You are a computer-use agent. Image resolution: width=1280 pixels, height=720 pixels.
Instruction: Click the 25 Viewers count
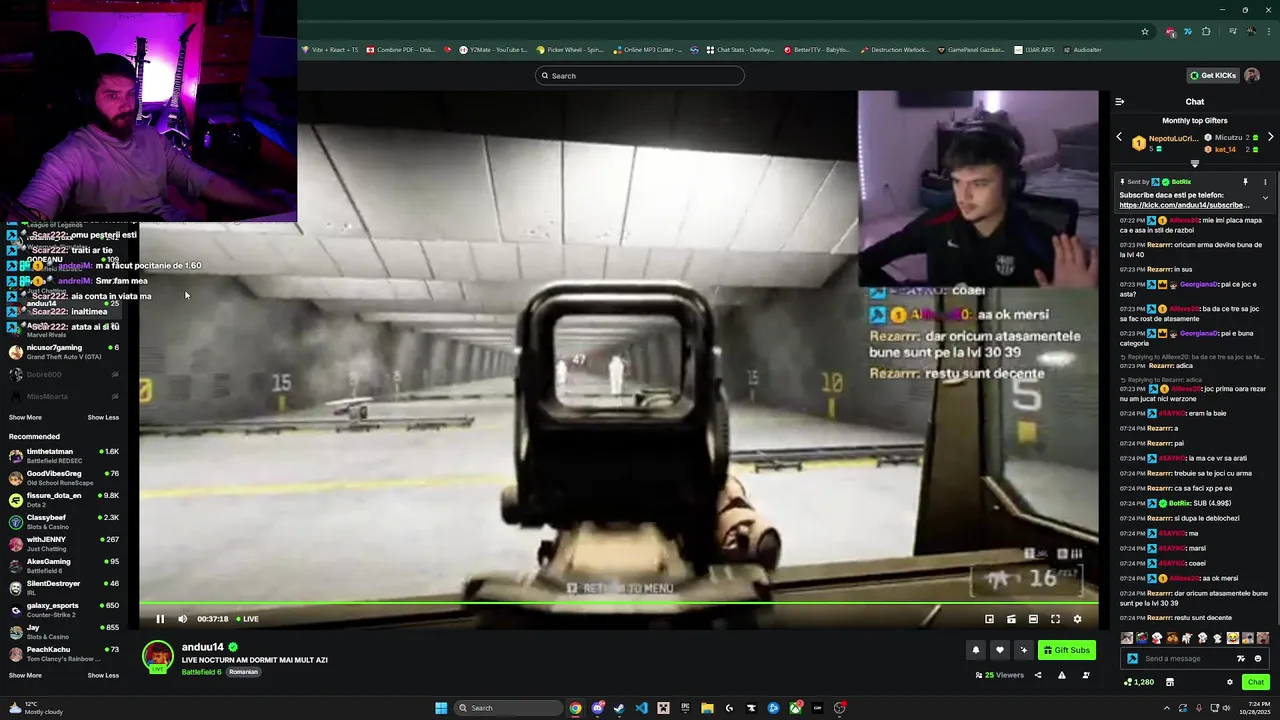(x=1000, y=675)
